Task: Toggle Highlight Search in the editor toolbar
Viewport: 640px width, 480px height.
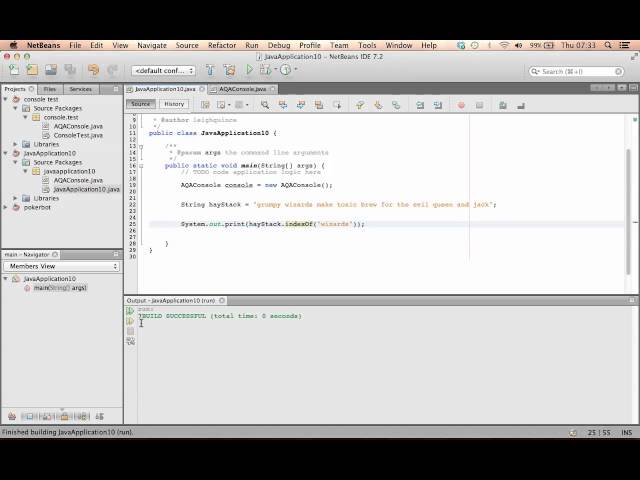Action: click(x=319, y=105)
